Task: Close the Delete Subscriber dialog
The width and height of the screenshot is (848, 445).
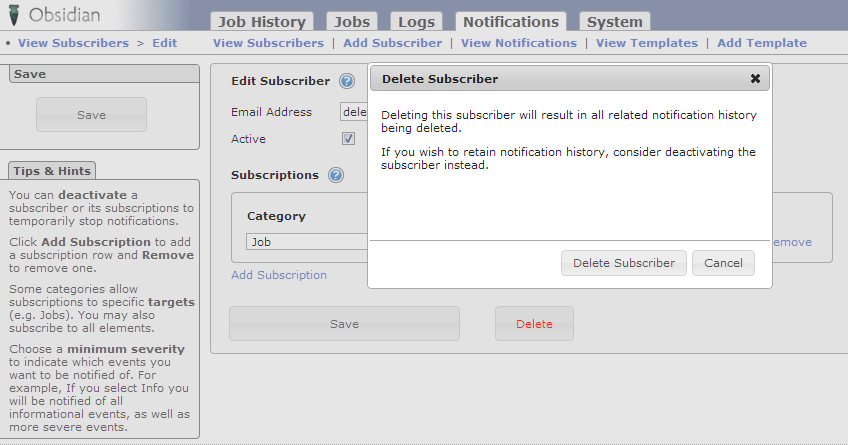Action: pos(755,79)
